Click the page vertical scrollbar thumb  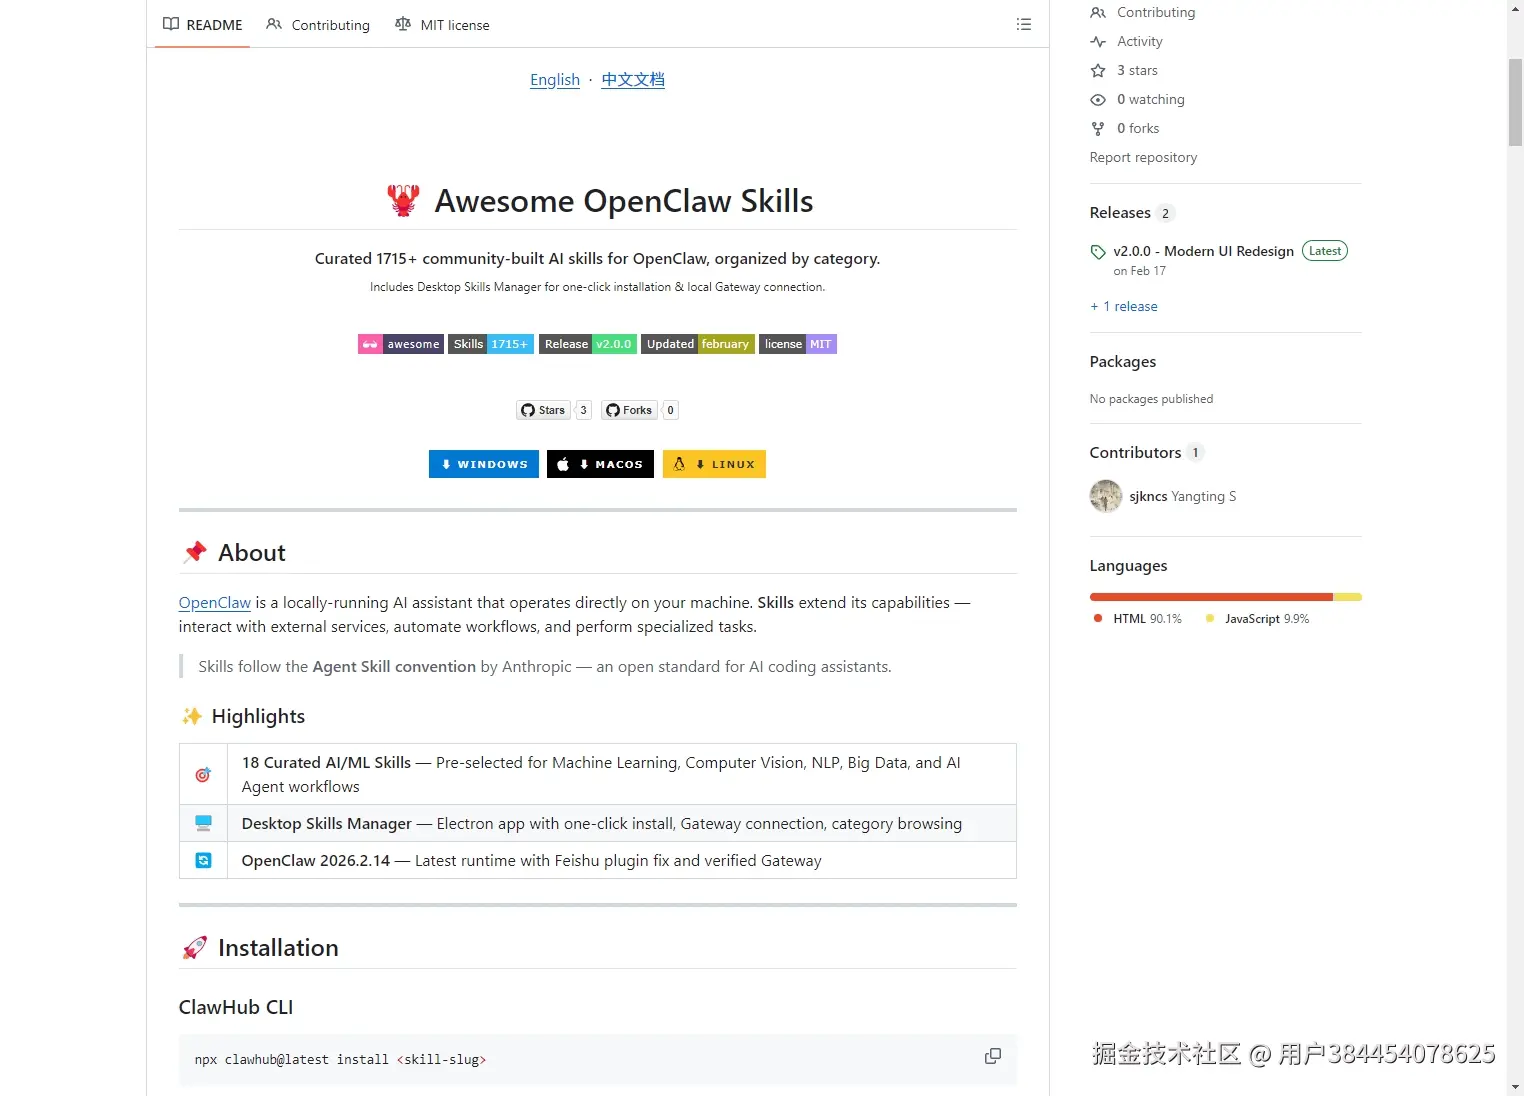pyautogui.click(x=1515, y=103)
